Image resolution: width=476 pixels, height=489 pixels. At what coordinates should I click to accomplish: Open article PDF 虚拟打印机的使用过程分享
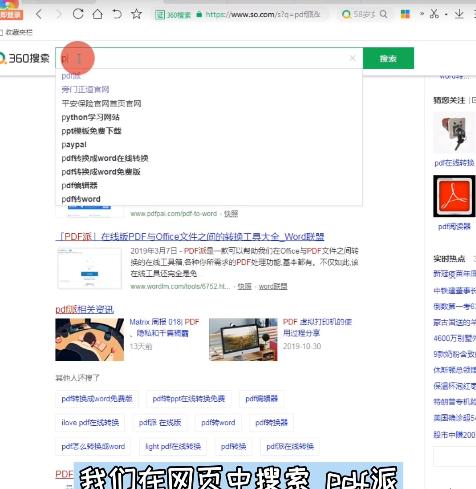[x=317, y=327]
